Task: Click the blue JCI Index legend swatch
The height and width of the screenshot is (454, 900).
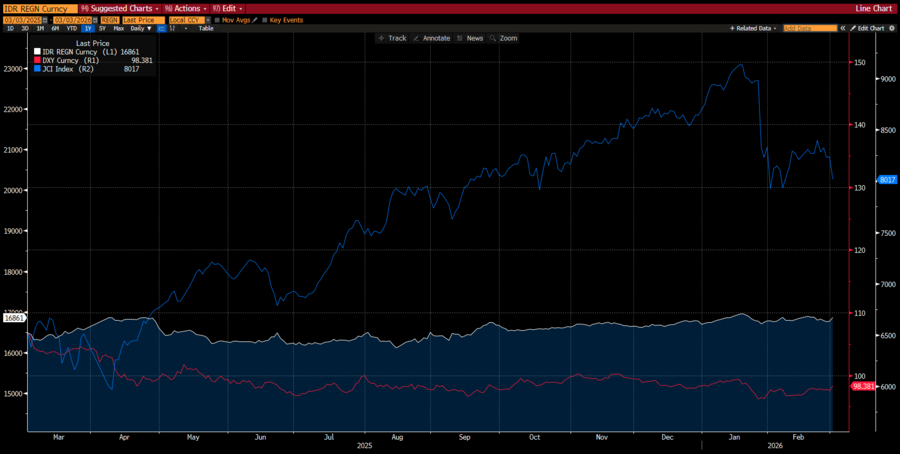Action: 37,68
